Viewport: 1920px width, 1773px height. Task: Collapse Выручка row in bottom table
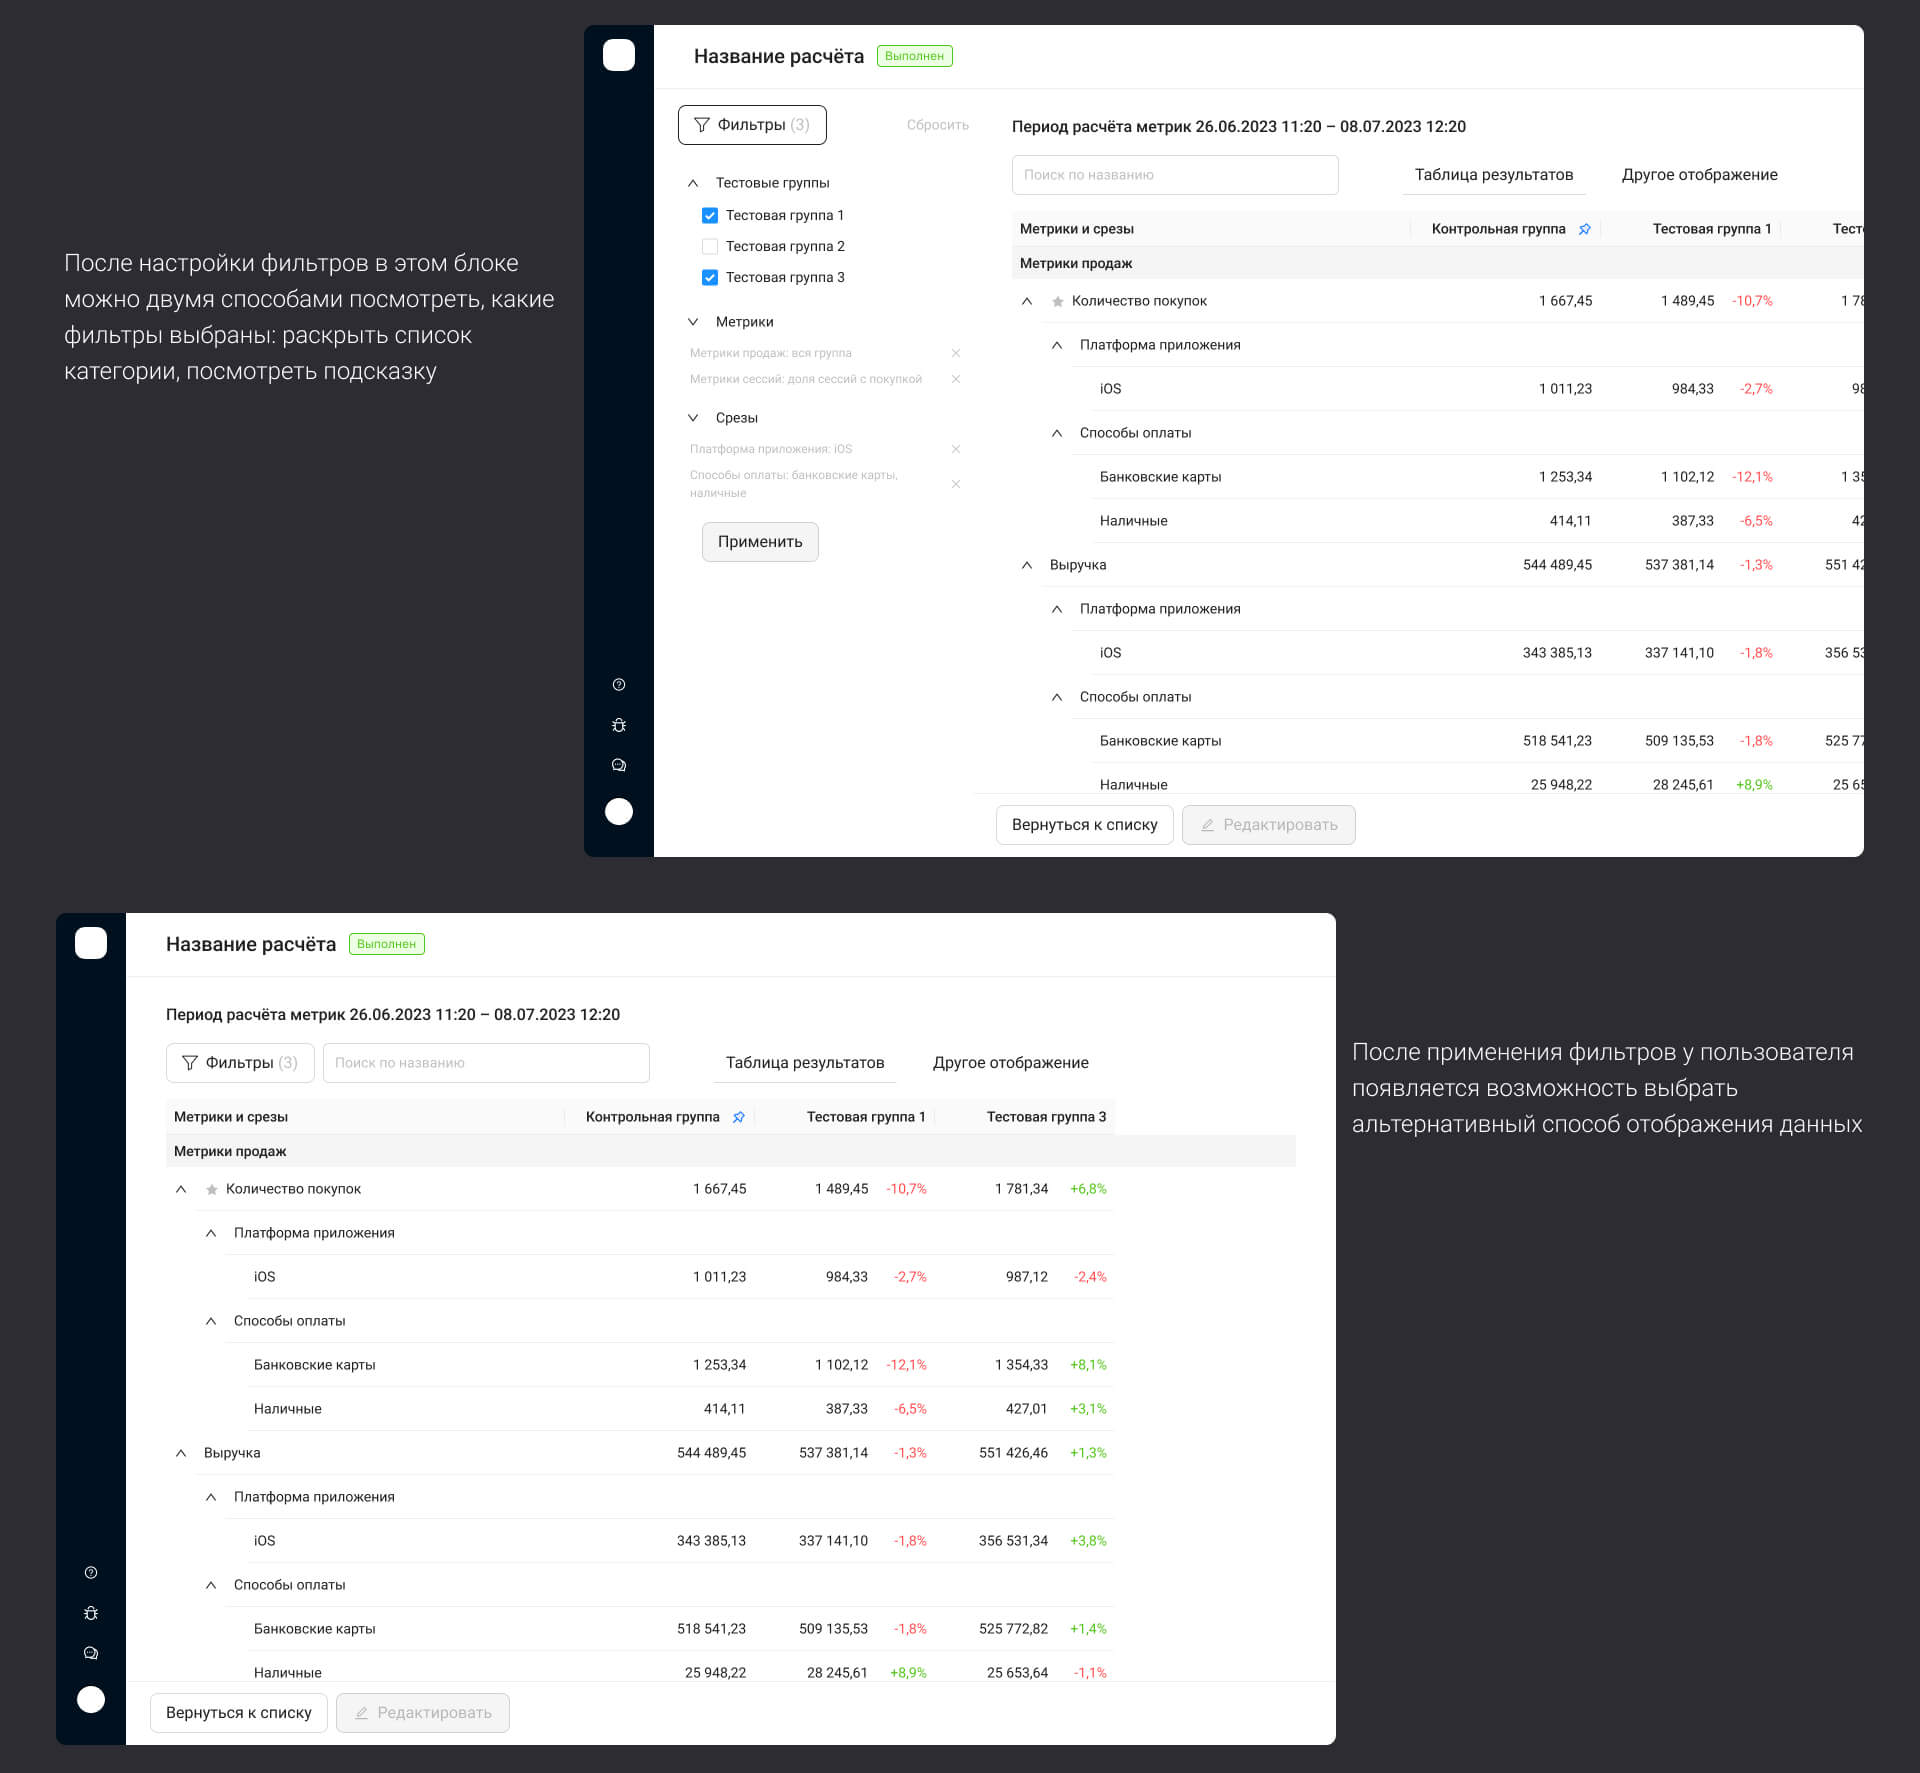click(181, 1453)
